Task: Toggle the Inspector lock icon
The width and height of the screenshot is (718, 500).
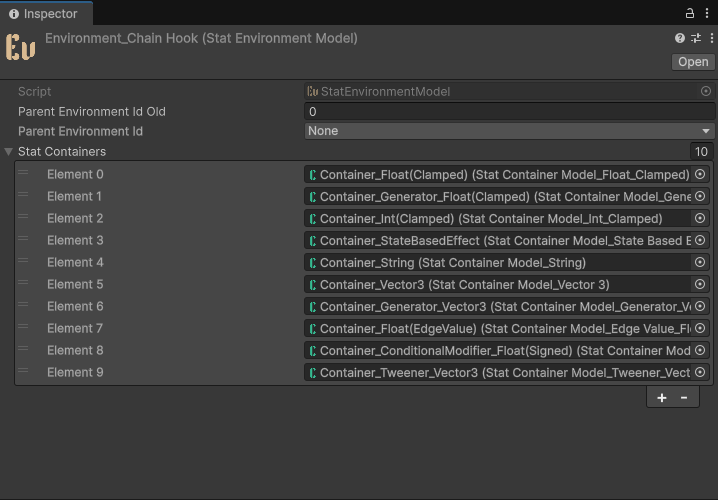Action: (690, 13)
